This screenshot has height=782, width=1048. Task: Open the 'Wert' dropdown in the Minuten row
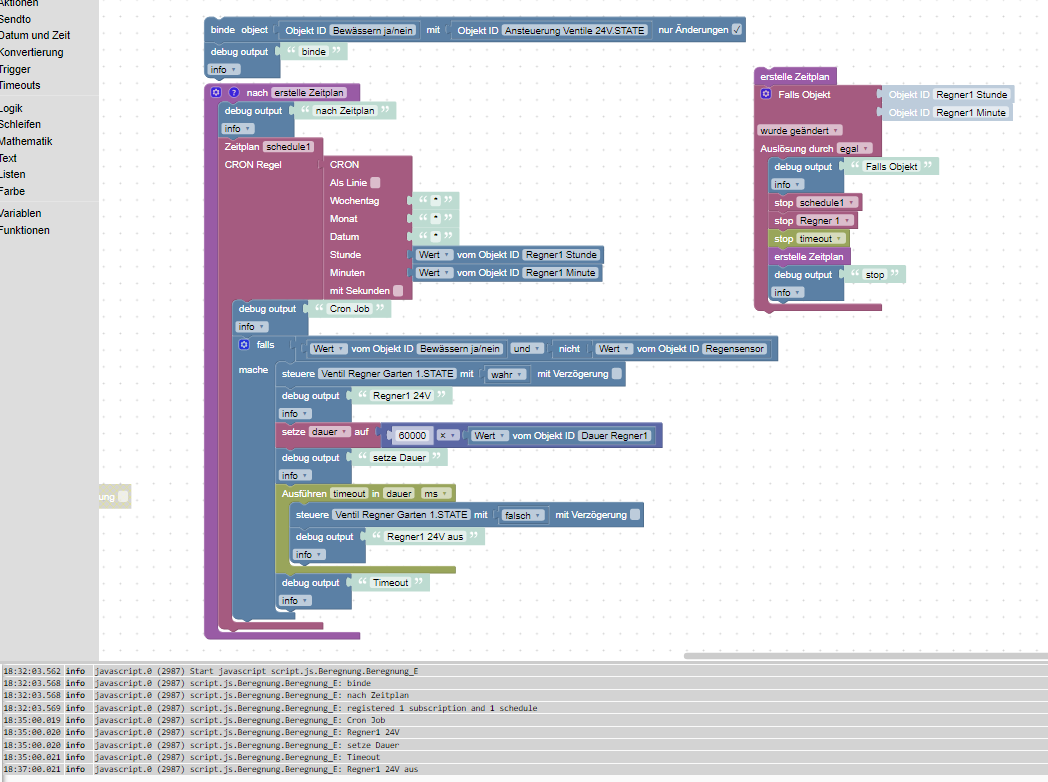tap(434, 273)
